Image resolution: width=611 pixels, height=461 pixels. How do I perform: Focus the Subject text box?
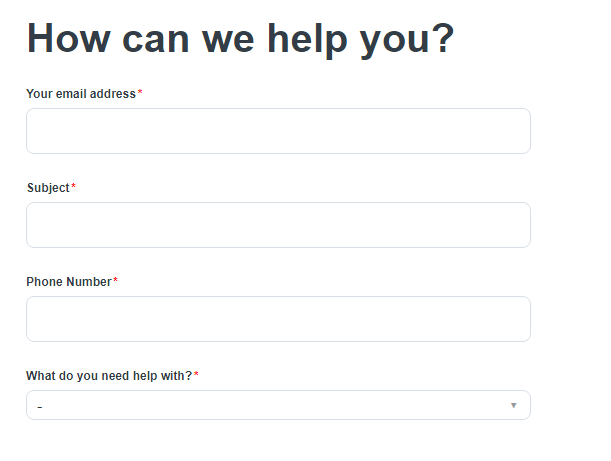pyautogui.click(x=278, y=225)
